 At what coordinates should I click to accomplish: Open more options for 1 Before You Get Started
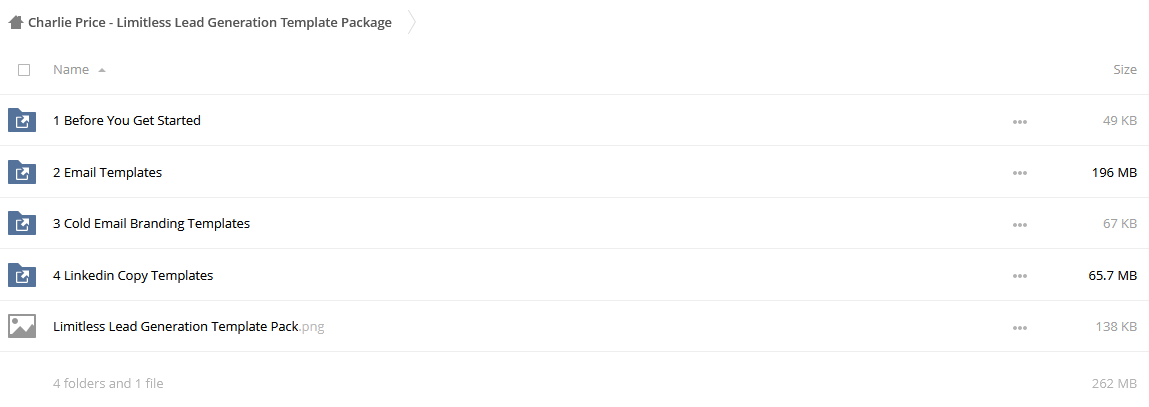tap(1019, 122)
